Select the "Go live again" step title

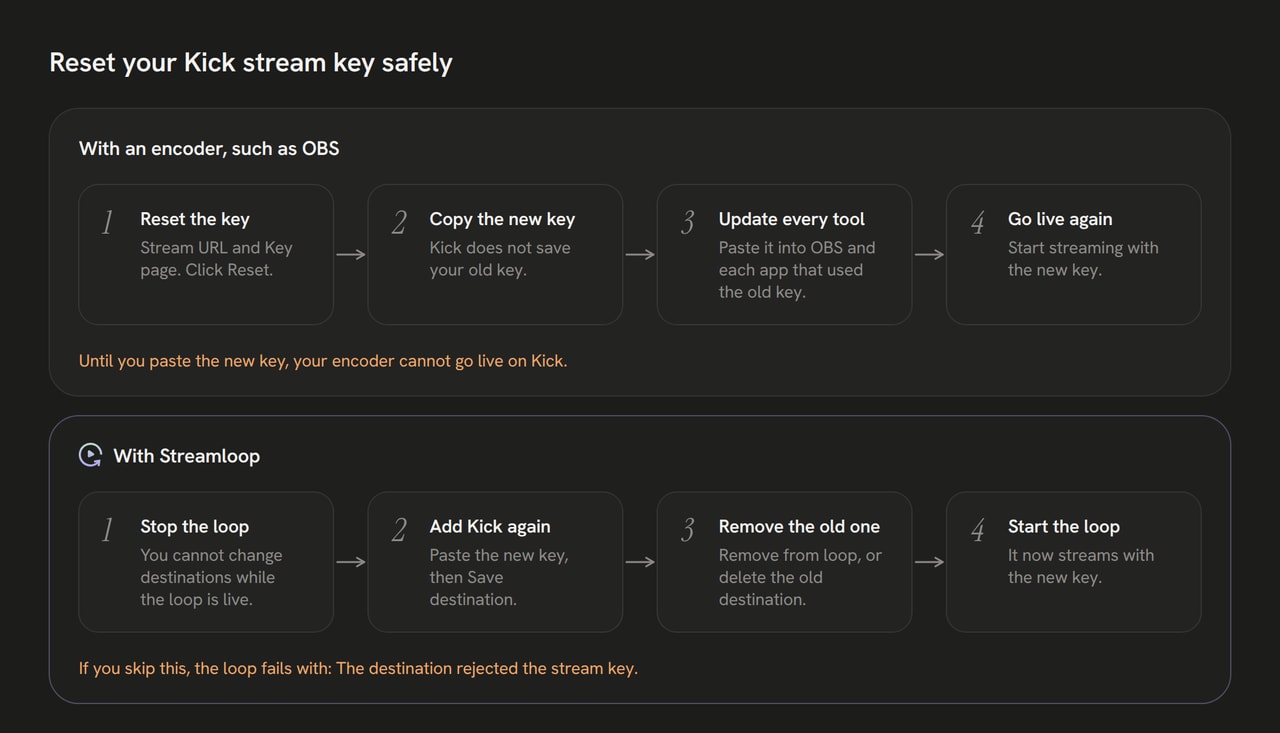[x=1060, y=219]
